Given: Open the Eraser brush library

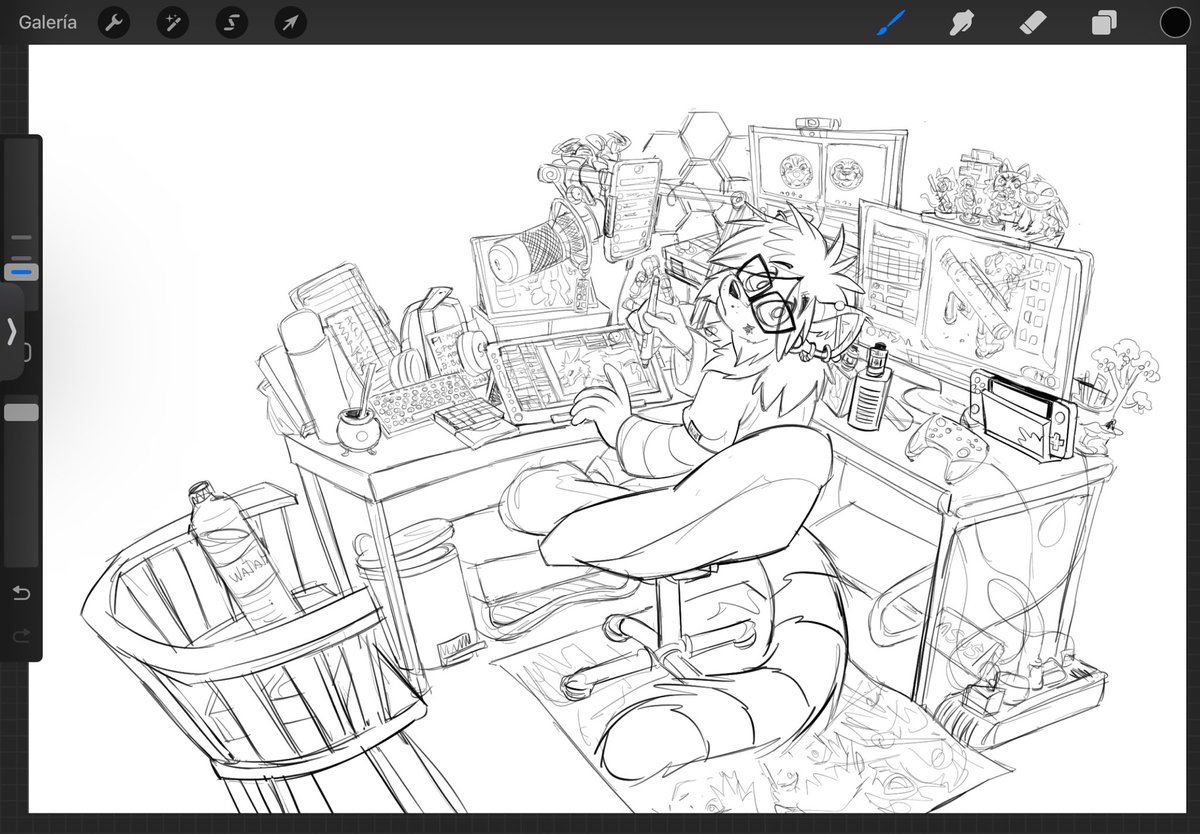Looking at the screenshot, I should tap(1032, 22).
